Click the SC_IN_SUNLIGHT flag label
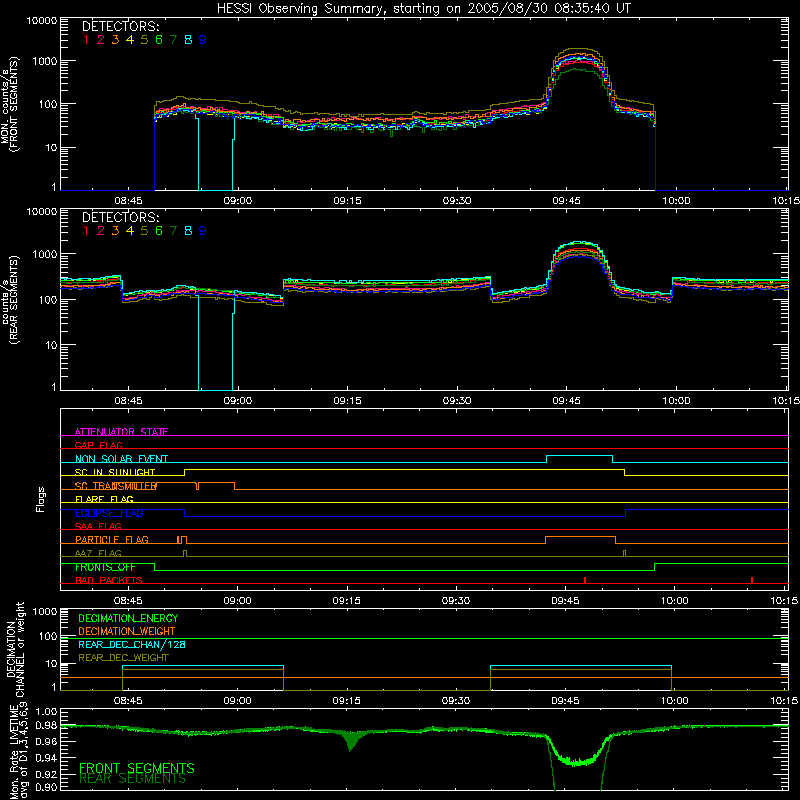 coord(115,472)
